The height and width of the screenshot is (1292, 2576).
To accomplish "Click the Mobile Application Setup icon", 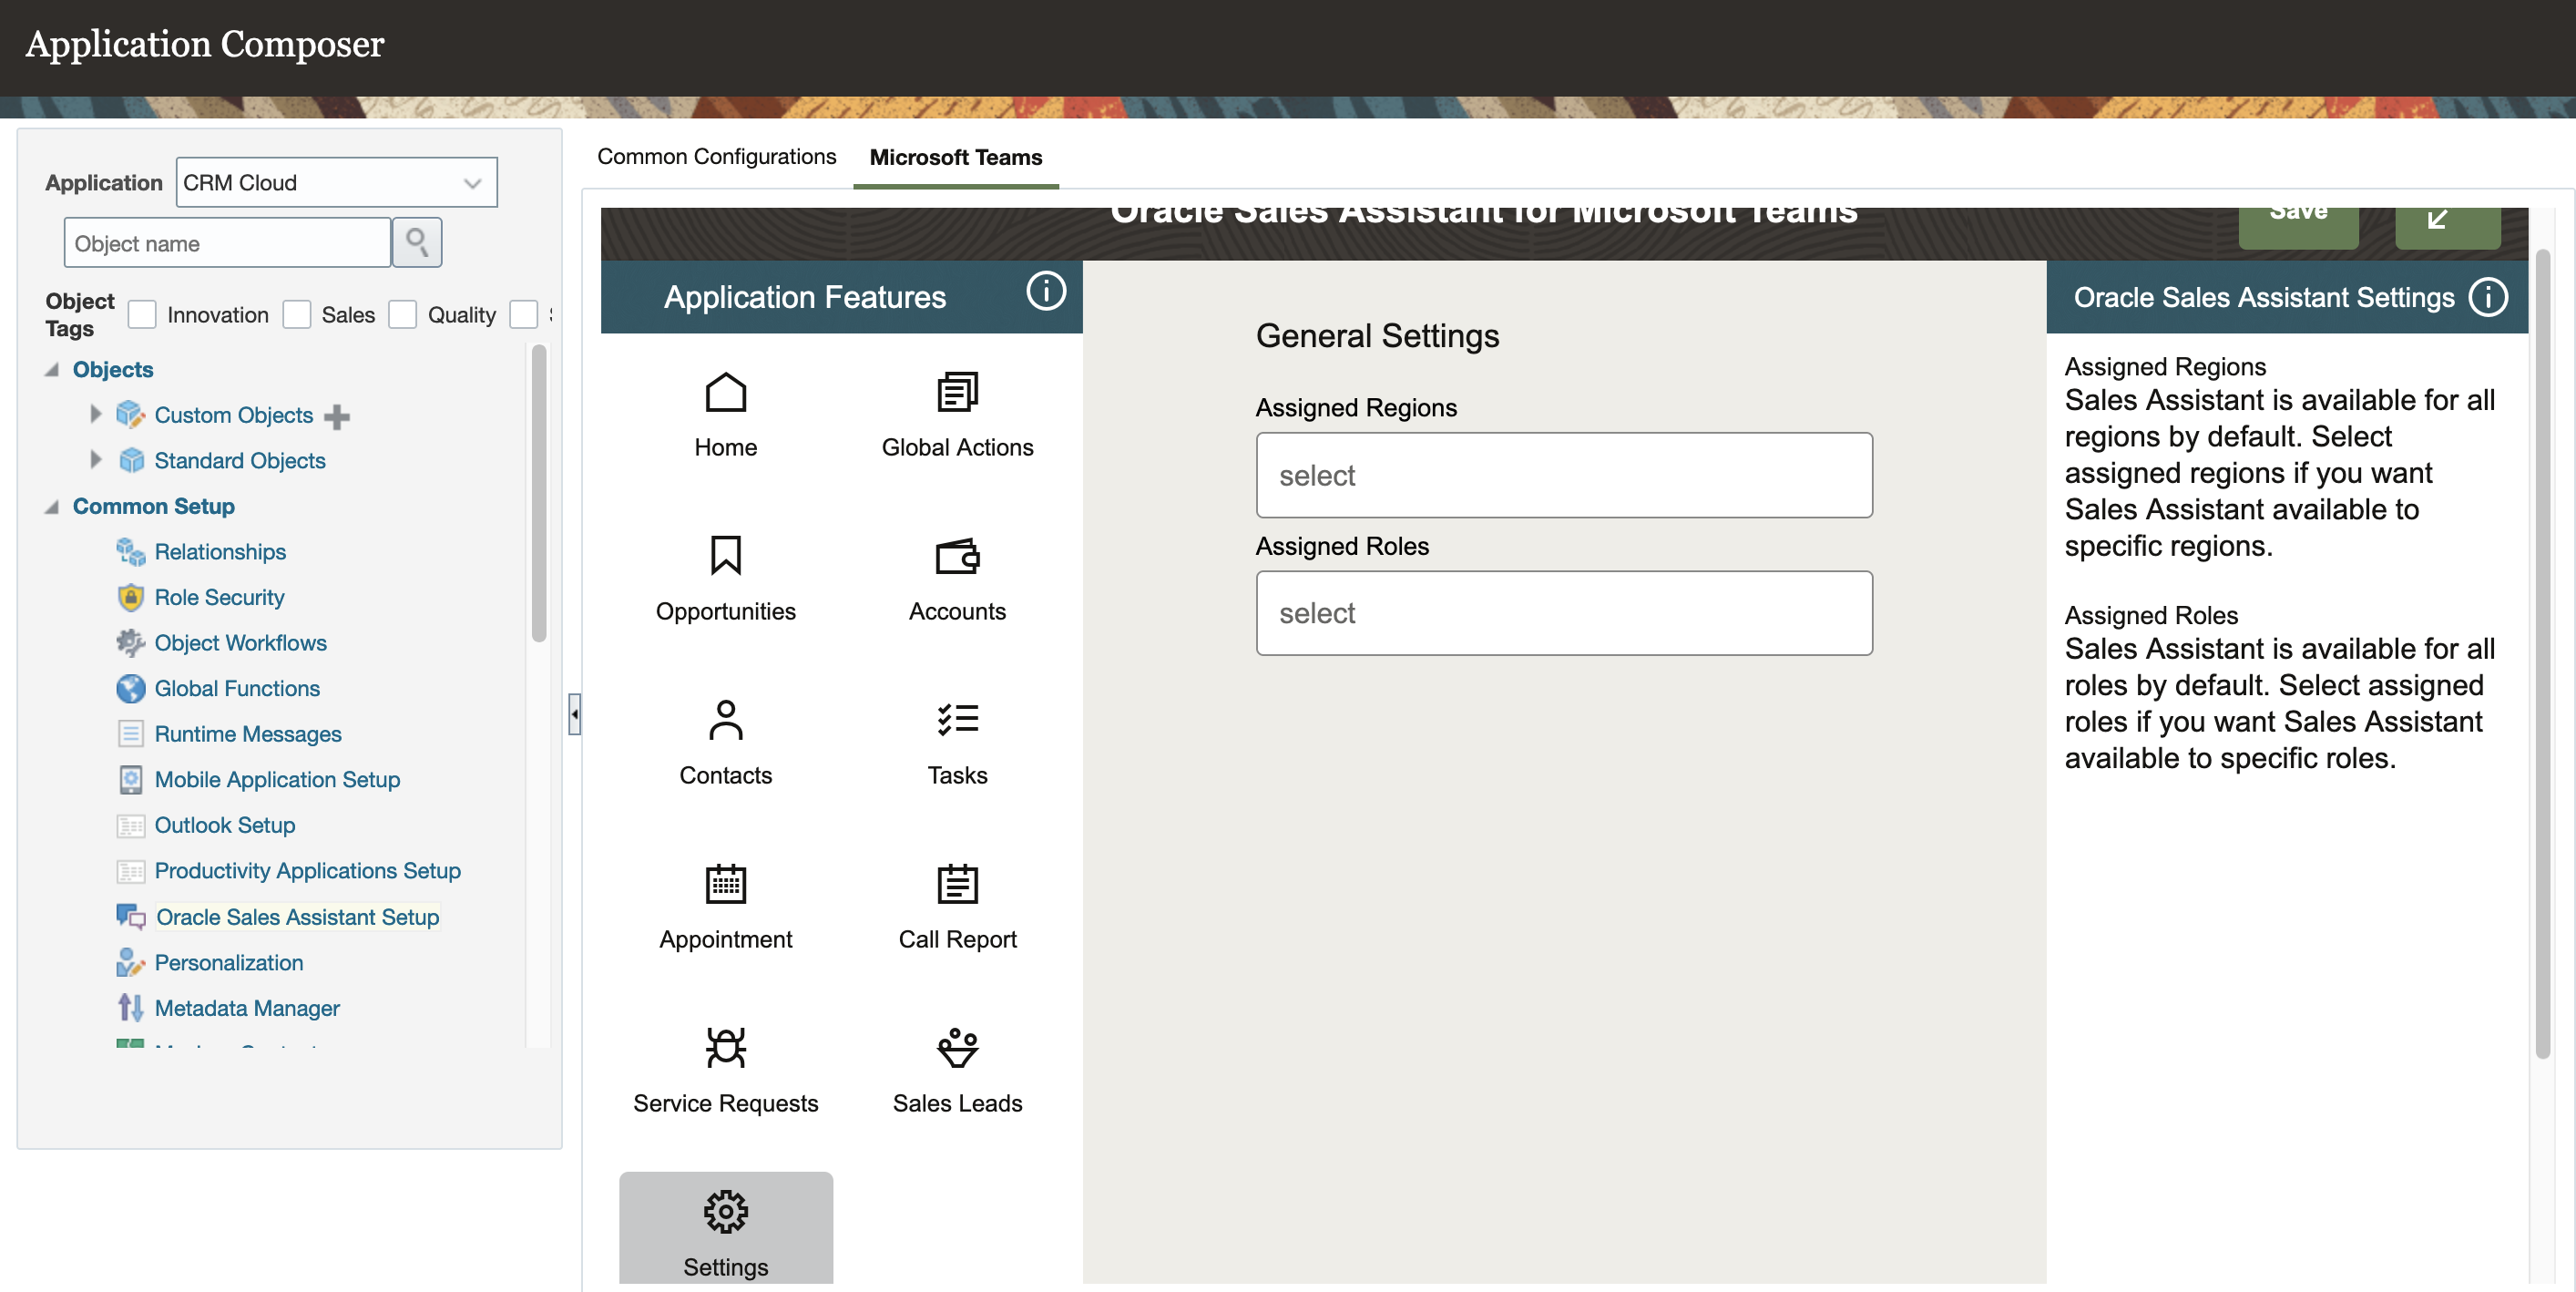I will 130,779.
